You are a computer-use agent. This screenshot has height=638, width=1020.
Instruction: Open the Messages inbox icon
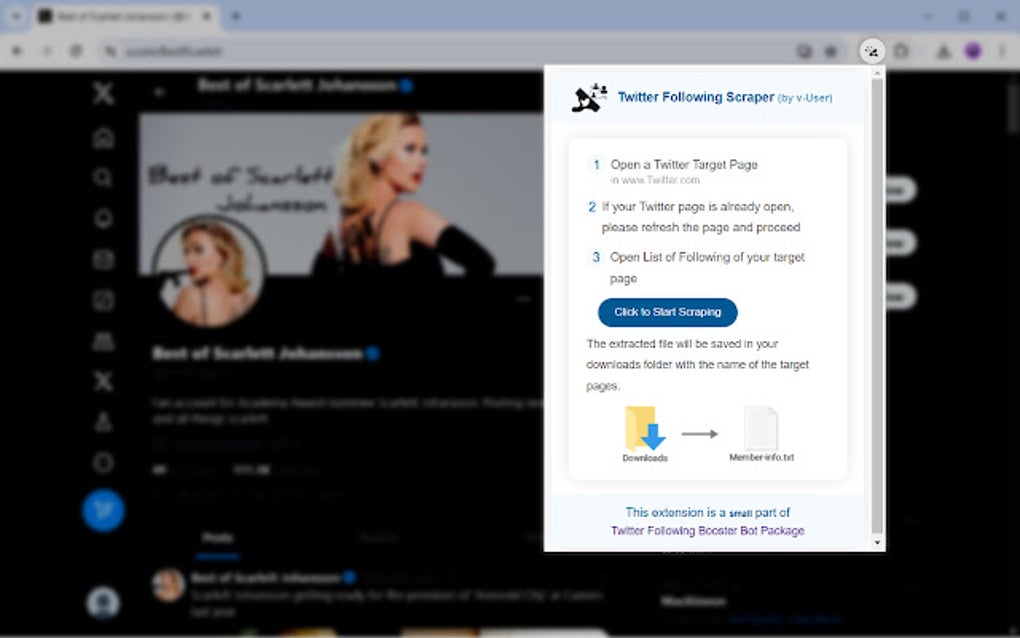tap(103, 258)
